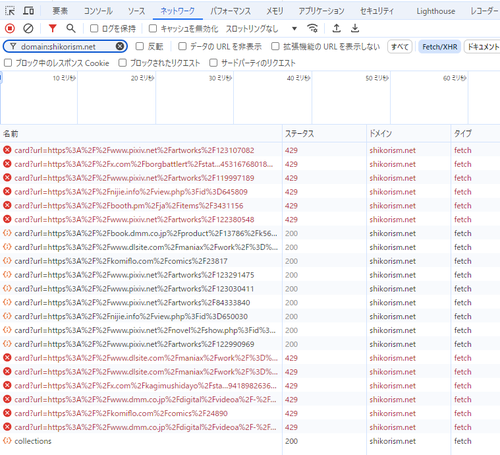The height and width of the screenshot is (455, 500).
Task: Check the 反転 invert checkbox
Action: point(140,46)
